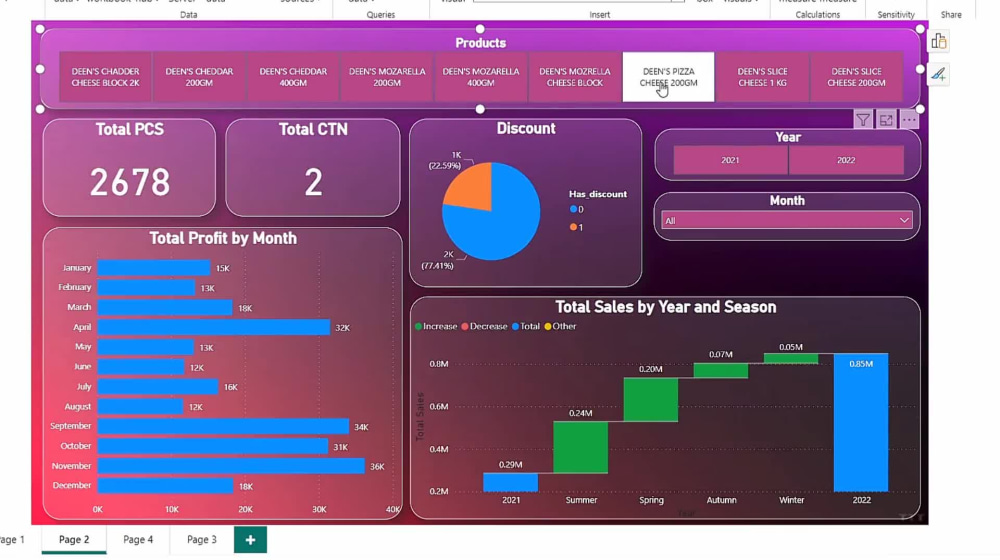
Task: Click the 0.85M data label
Action: [x=861, y=364]
